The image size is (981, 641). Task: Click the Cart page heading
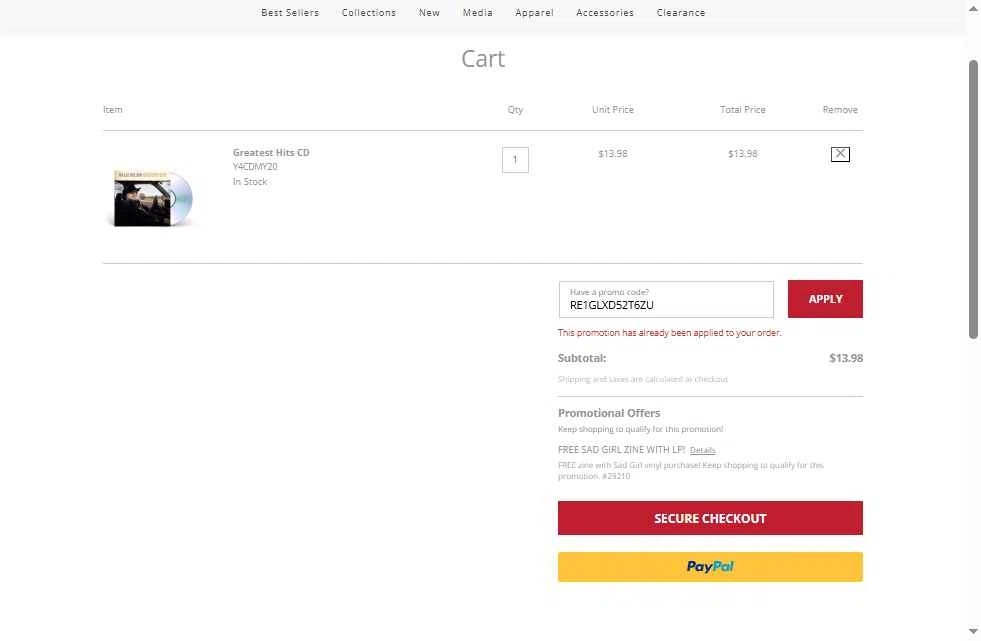(x=483, y=59)
